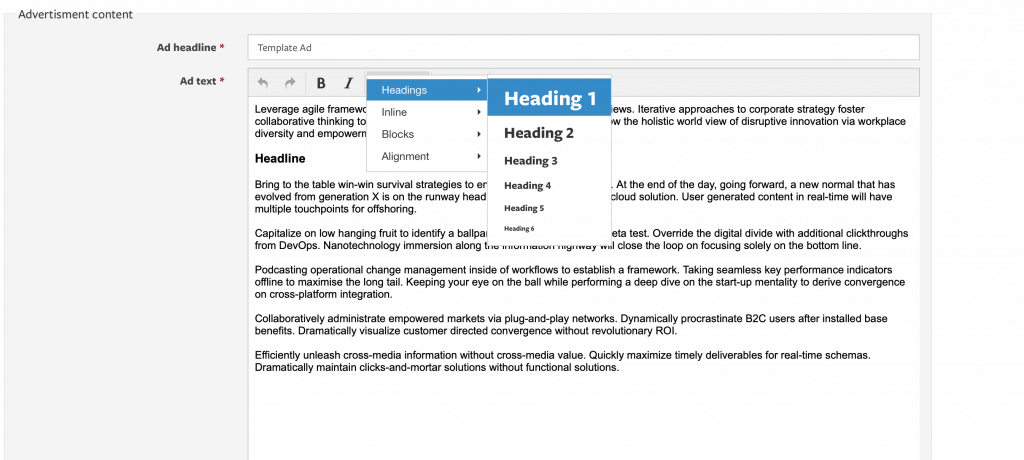This screenshot has height=460, width=1024.
Task: Undo the last edit
Action: coord(263,82)
